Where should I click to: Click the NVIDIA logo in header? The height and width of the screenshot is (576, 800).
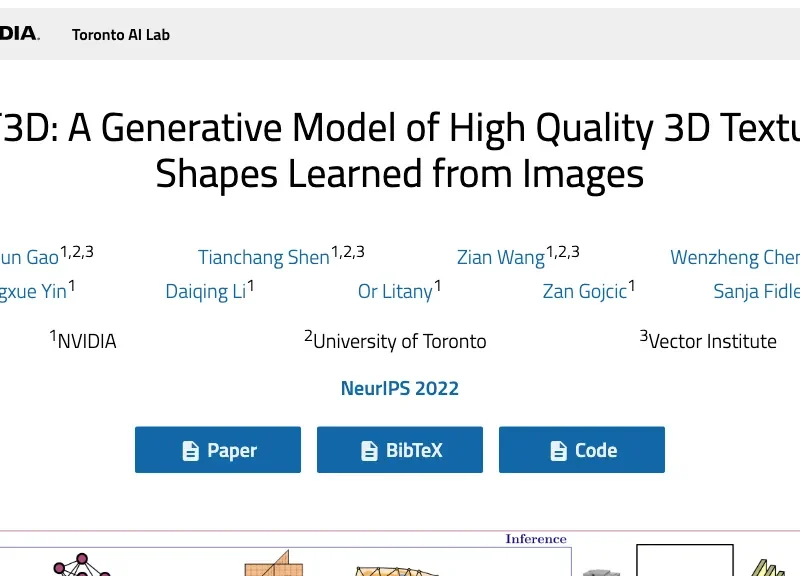pyautogui.click(x=18, y=34)
